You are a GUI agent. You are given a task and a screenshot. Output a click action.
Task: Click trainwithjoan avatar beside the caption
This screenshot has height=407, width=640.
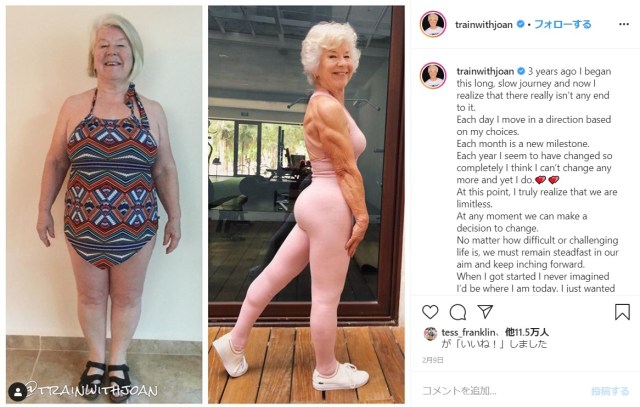coord(433,75)
